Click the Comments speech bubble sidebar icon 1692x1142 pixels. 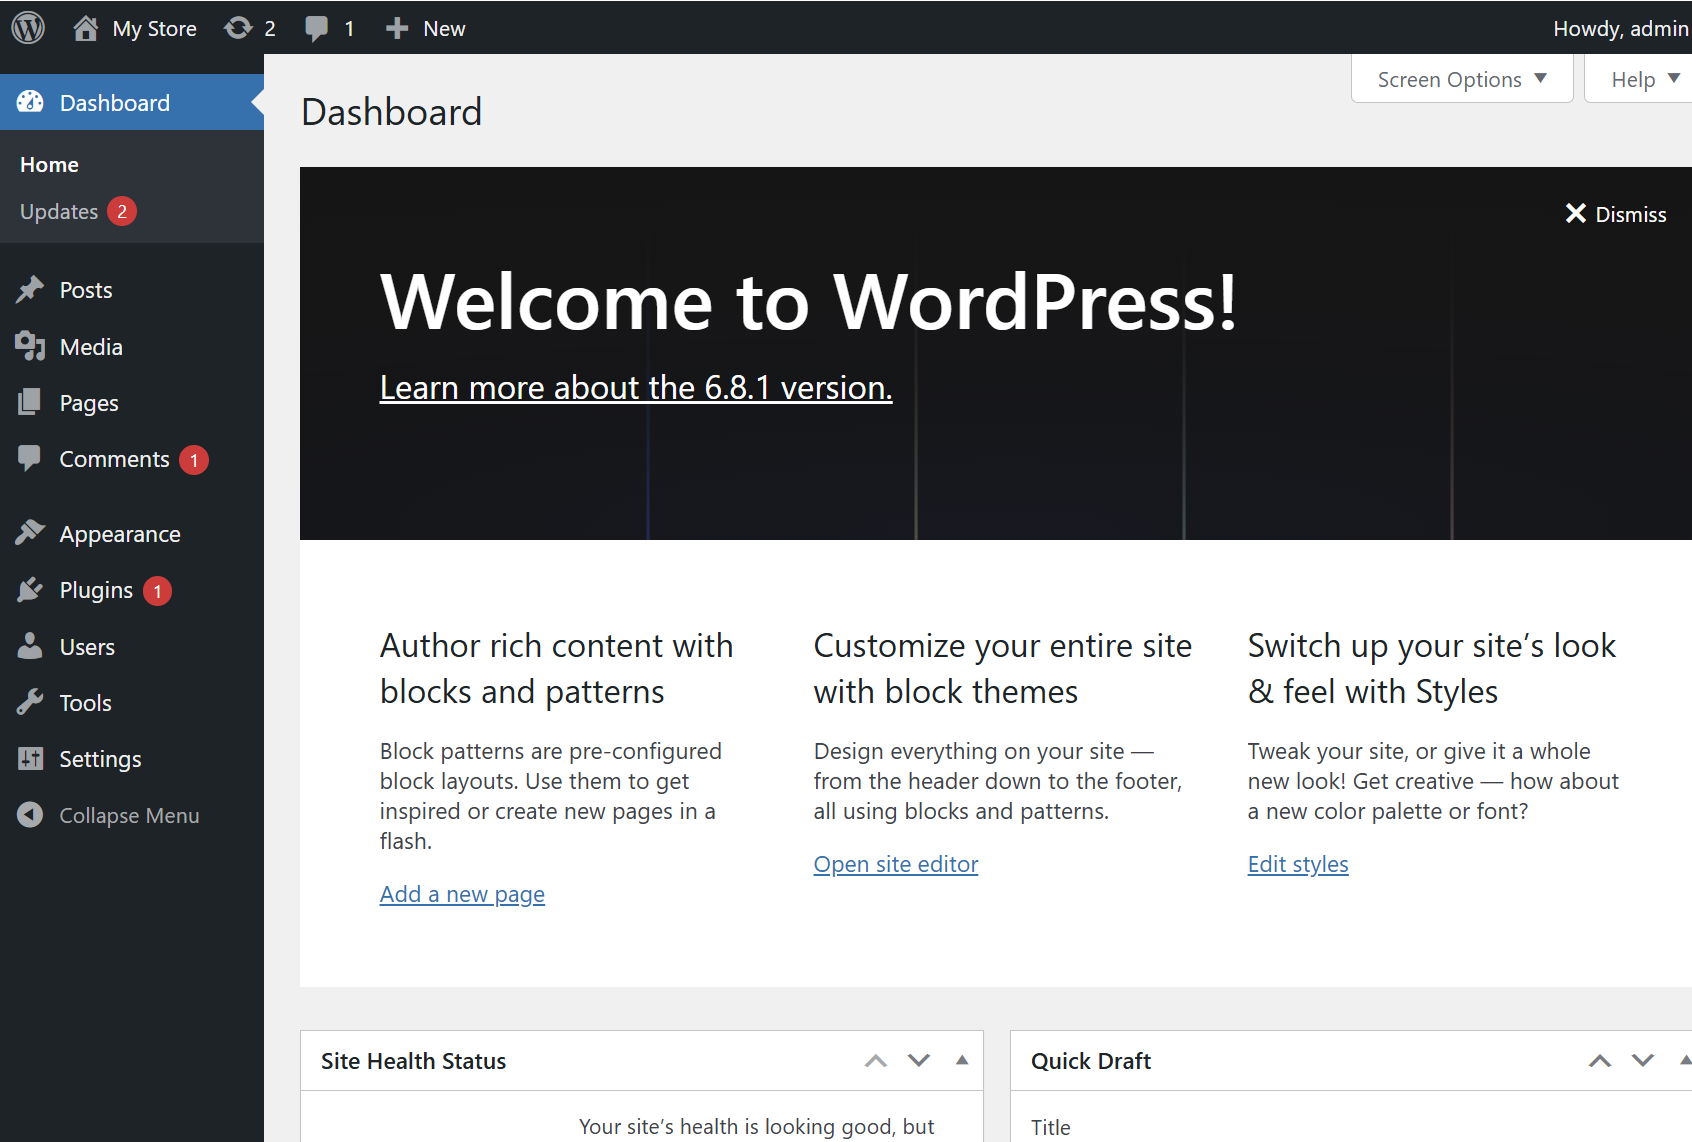pyautogui.click(x=30, y=458)
